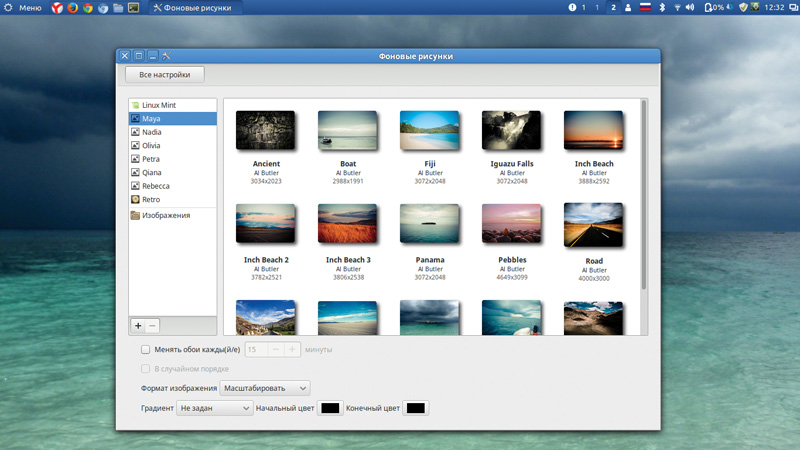The width and height of the screenshot is (800, 450).
Task: Switch to workspace 2 in the panel
Action: [612, 8]
